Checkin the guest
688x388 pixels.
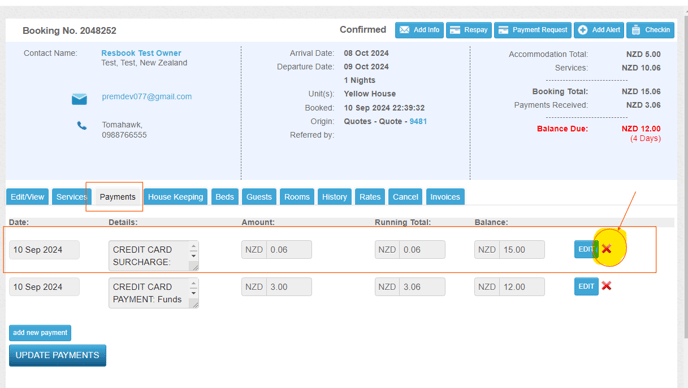pyautogui.click(x=650, y=30)
